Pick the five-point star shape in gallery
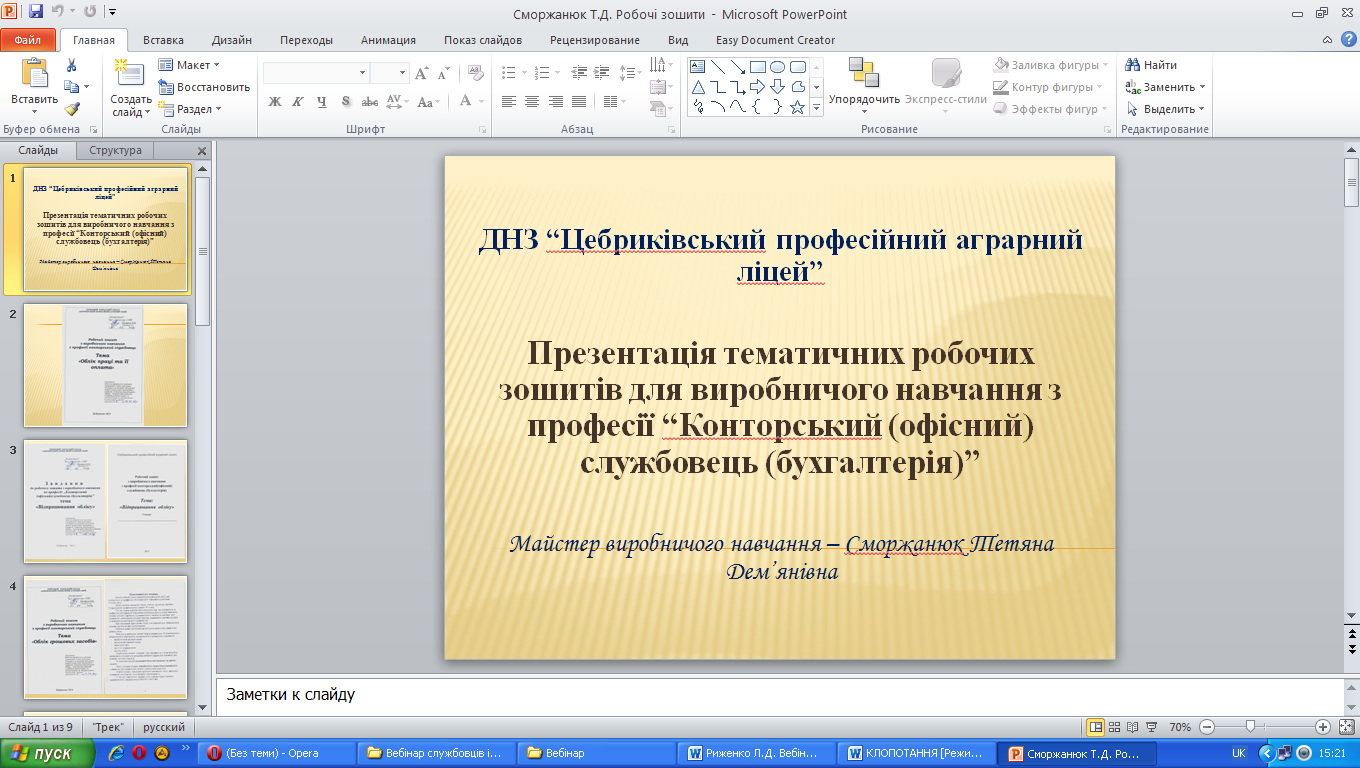The image size is (1360, 768). click(797, 107)
